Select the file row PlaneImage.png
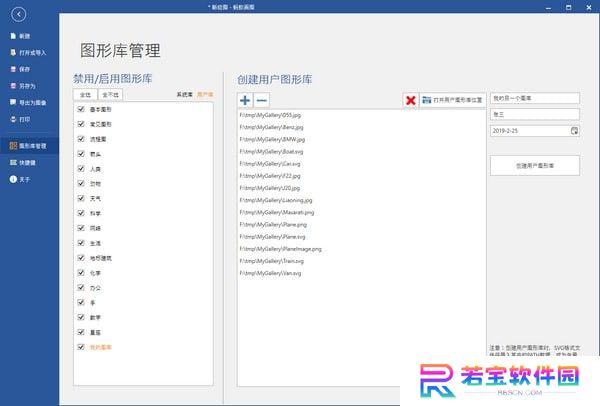600x406 pixels. point(361,249)
